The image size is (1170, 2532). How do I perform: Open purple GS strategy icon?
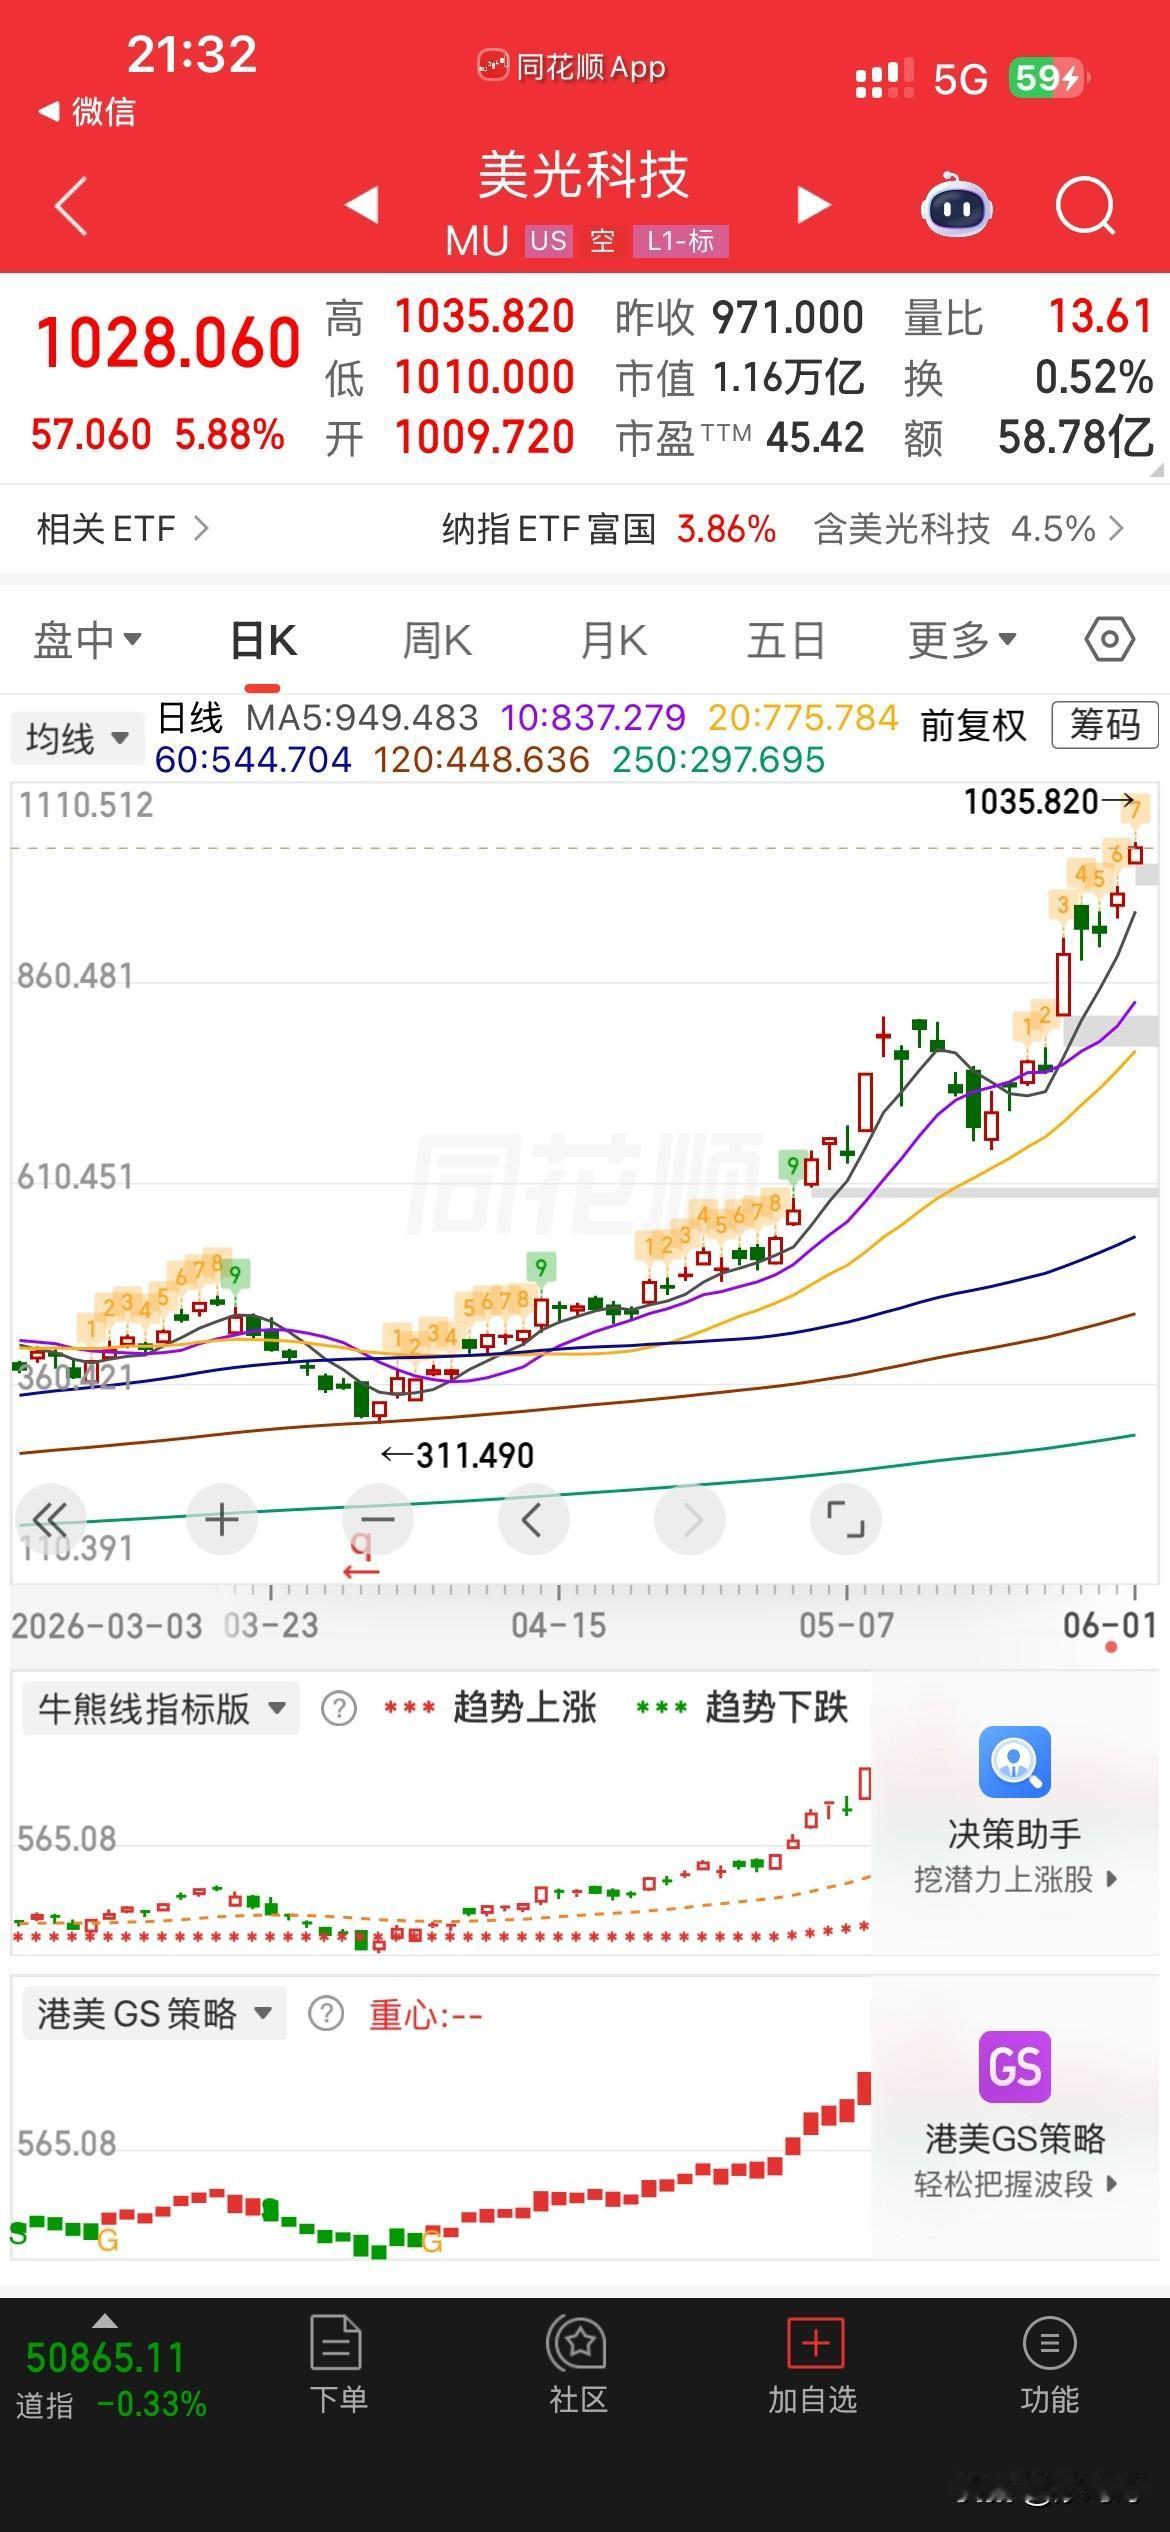click(1015, 2066)
